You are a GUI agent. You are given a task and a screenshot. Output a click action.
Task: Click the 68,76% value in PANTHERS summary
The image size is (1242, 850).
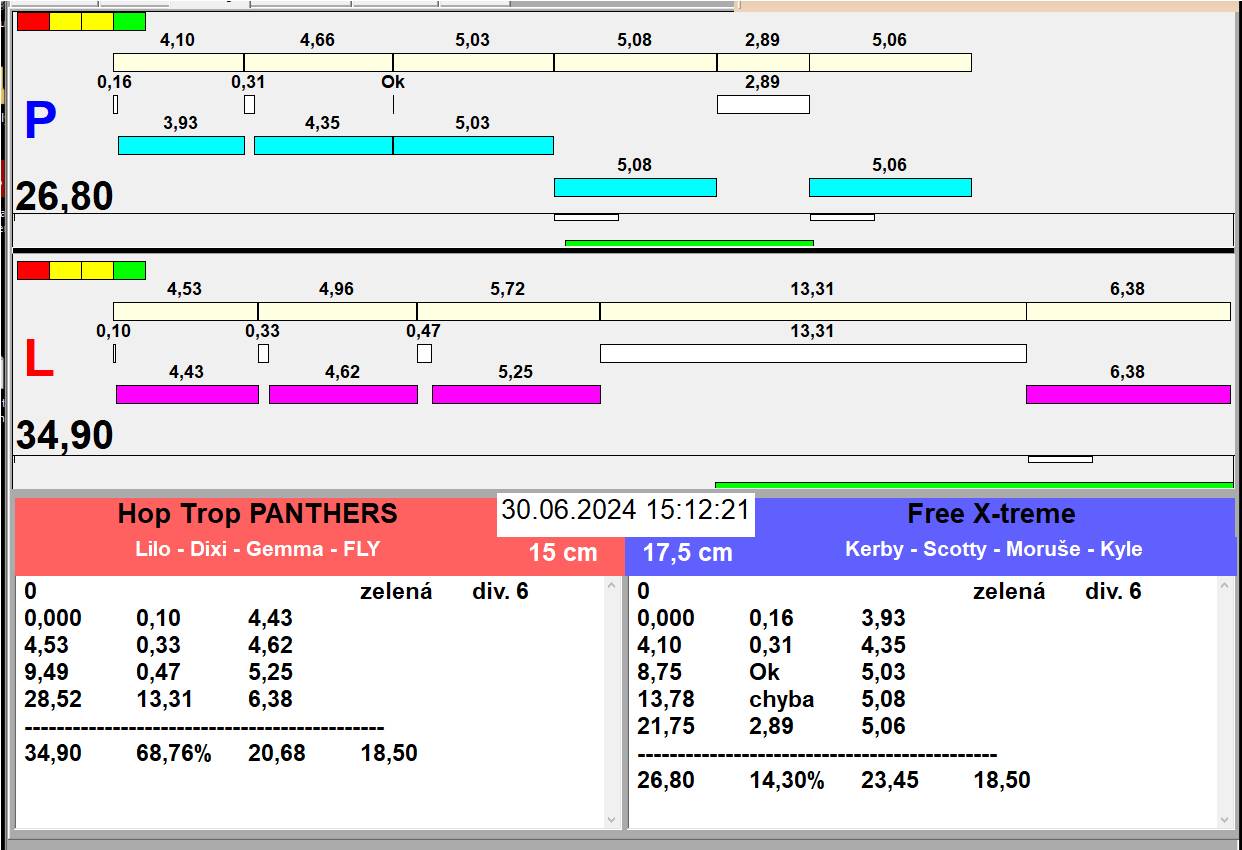click(x=173, y=753)
